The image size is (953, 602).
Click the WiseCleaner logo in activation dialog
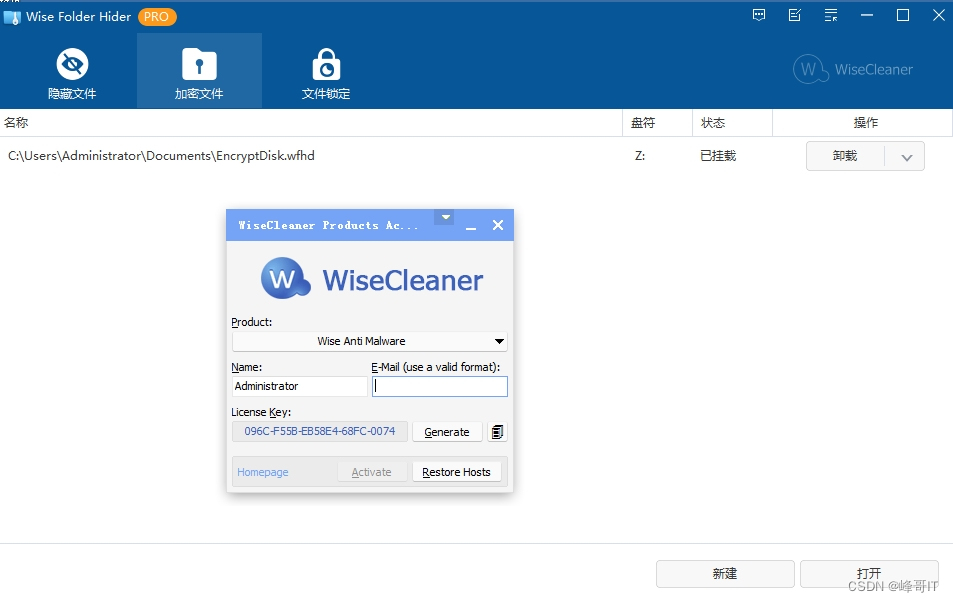click(x=371, y=279)
